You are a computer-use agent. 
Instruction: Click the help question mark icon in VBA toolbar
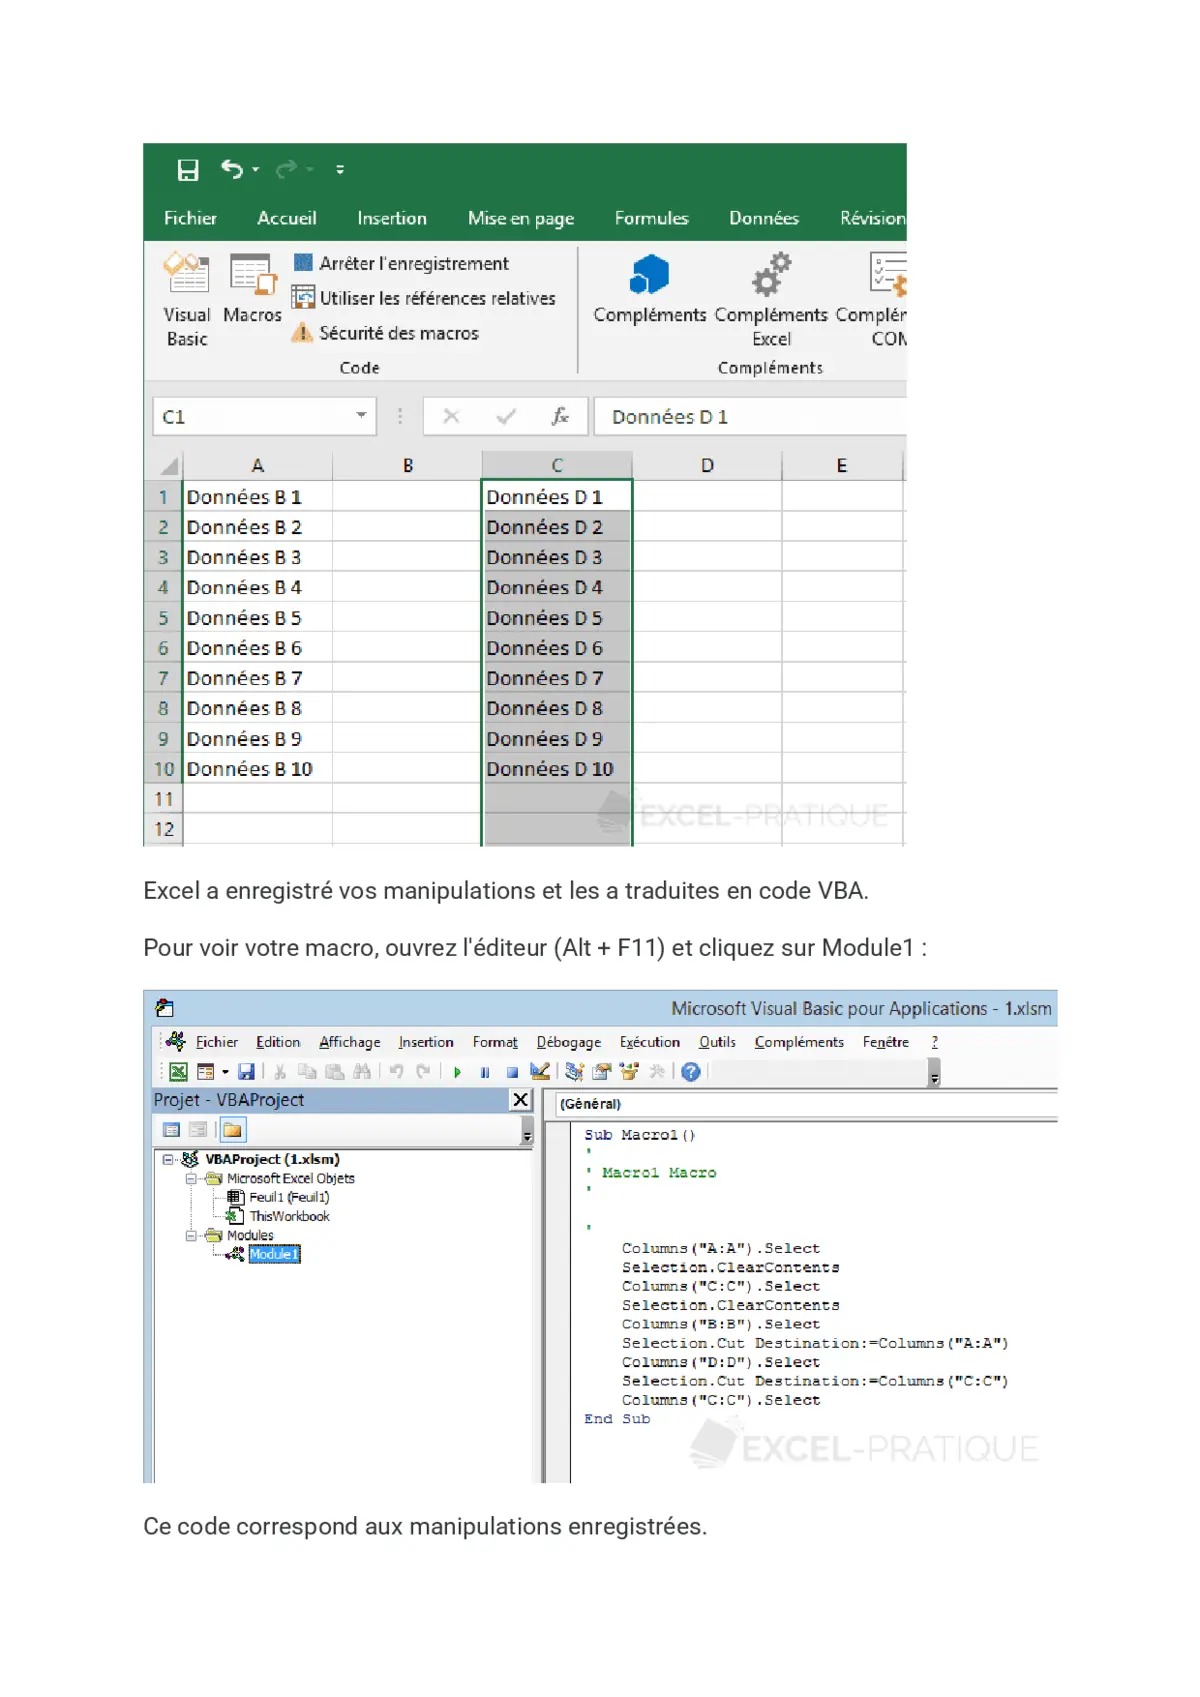click(690, 1072)
